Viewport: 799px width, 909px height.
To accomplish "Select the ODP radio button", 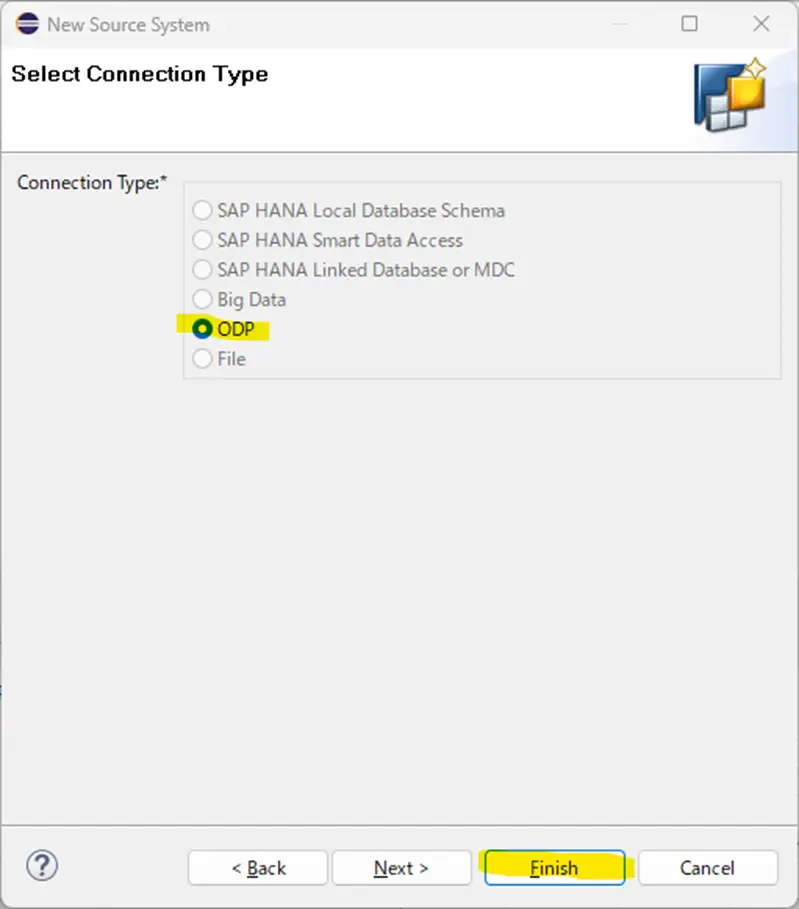I will point(224,329).
